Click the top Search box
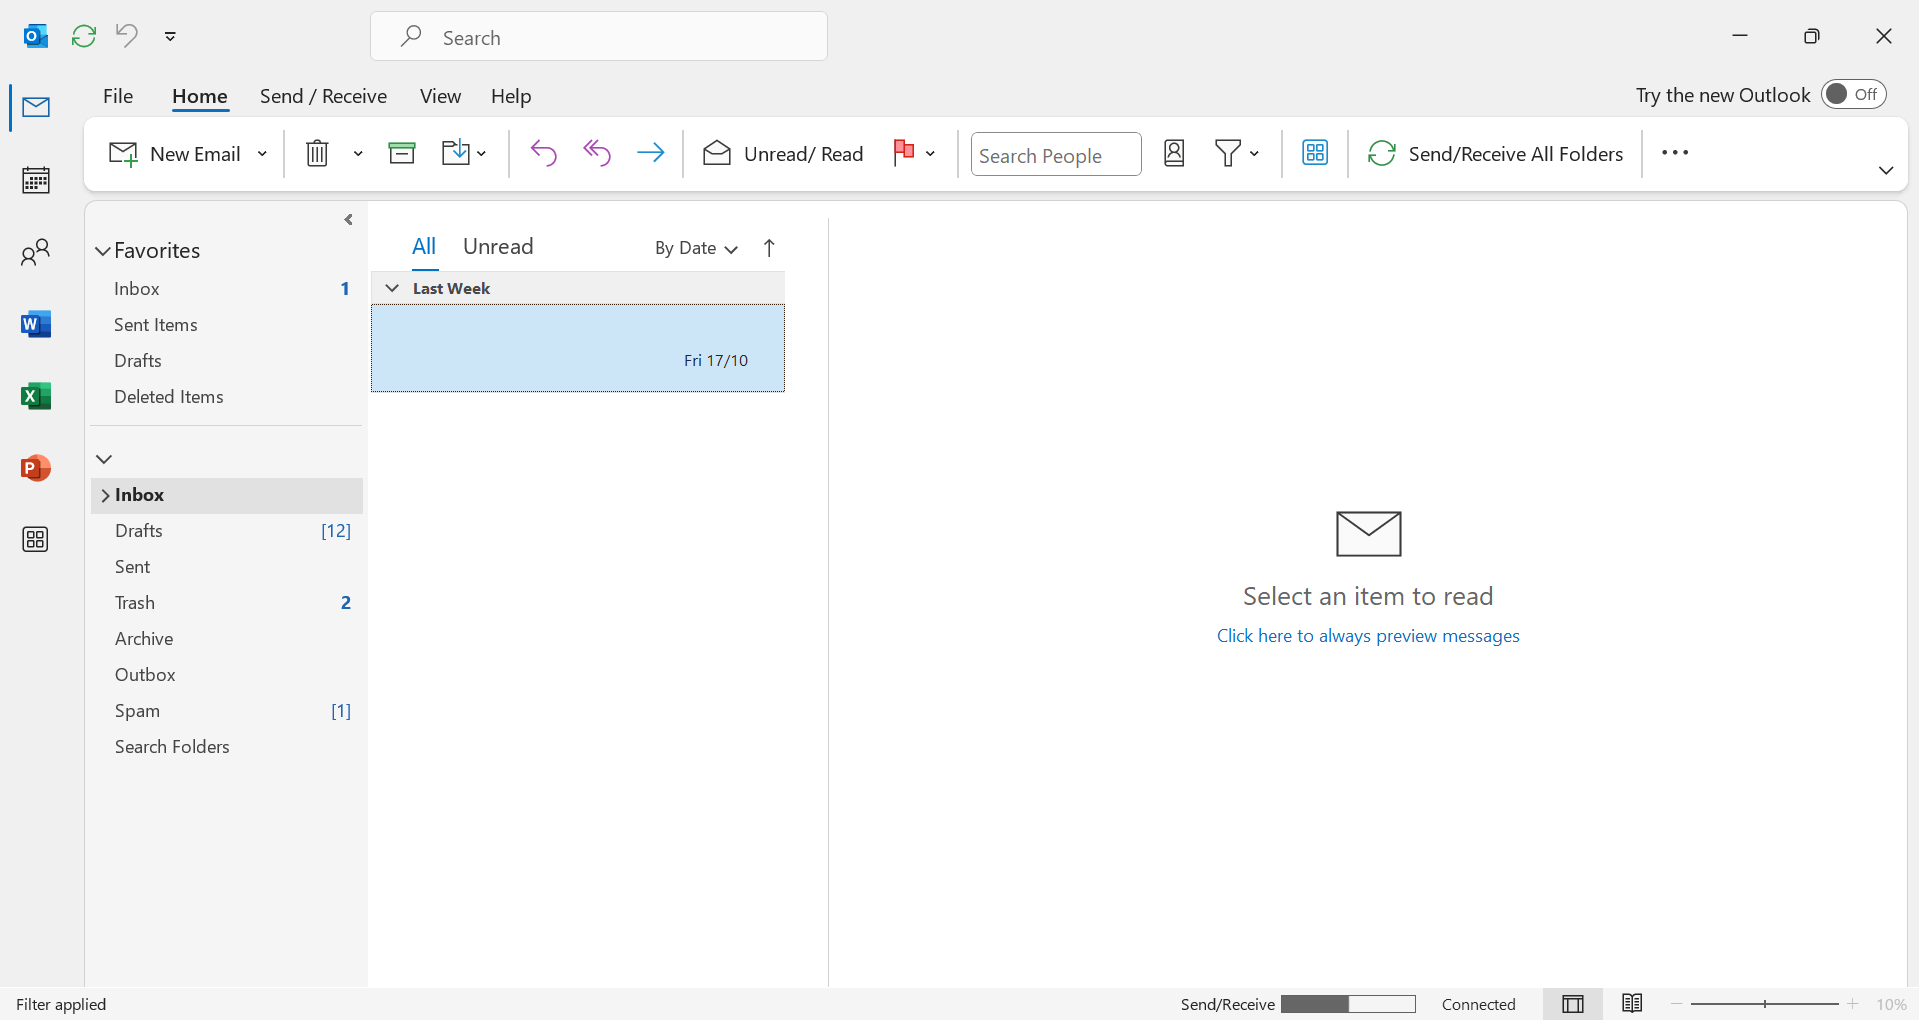The height and width of the screenshot is (1020, 1919). [599, 37]
